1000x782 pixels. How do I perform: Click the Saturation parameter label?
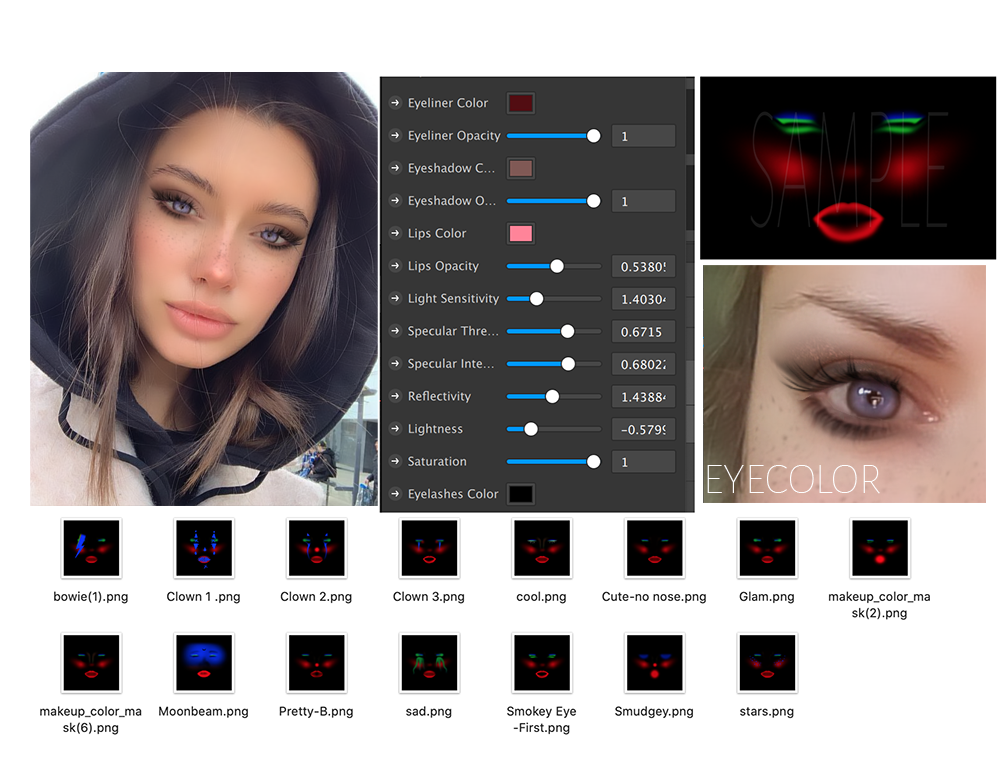coord(437,461)
